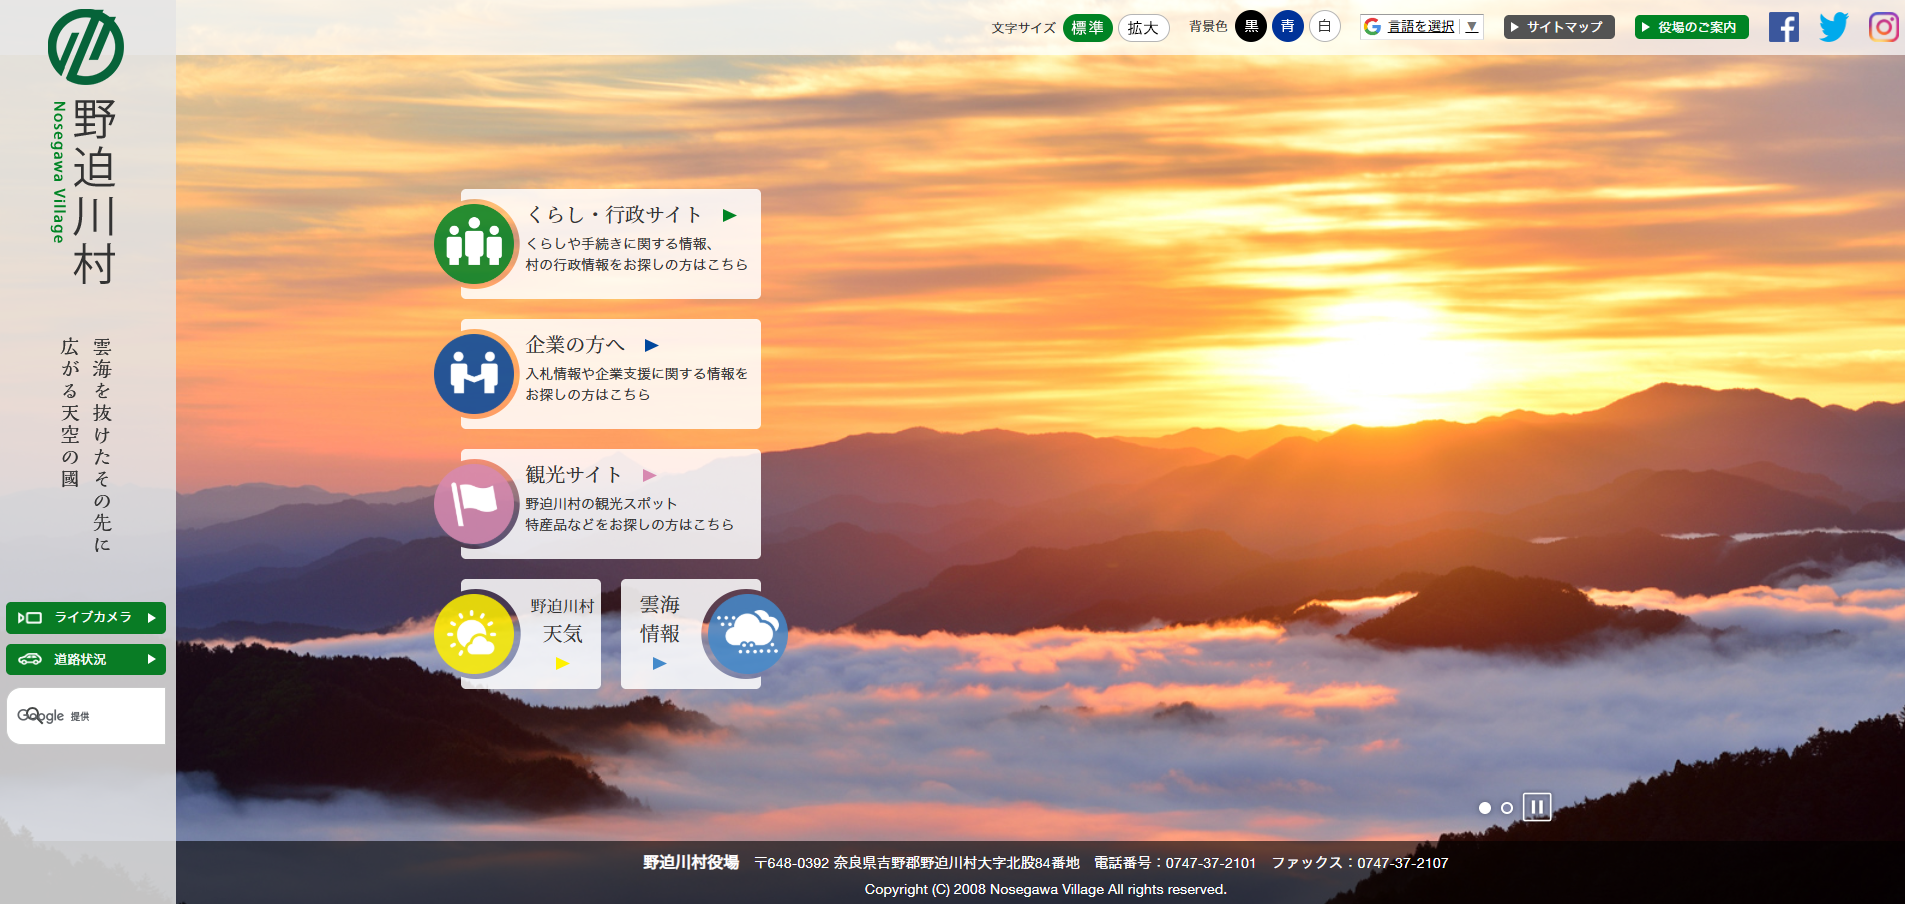Click the Google 提供 search field

[x=86, y=716]
